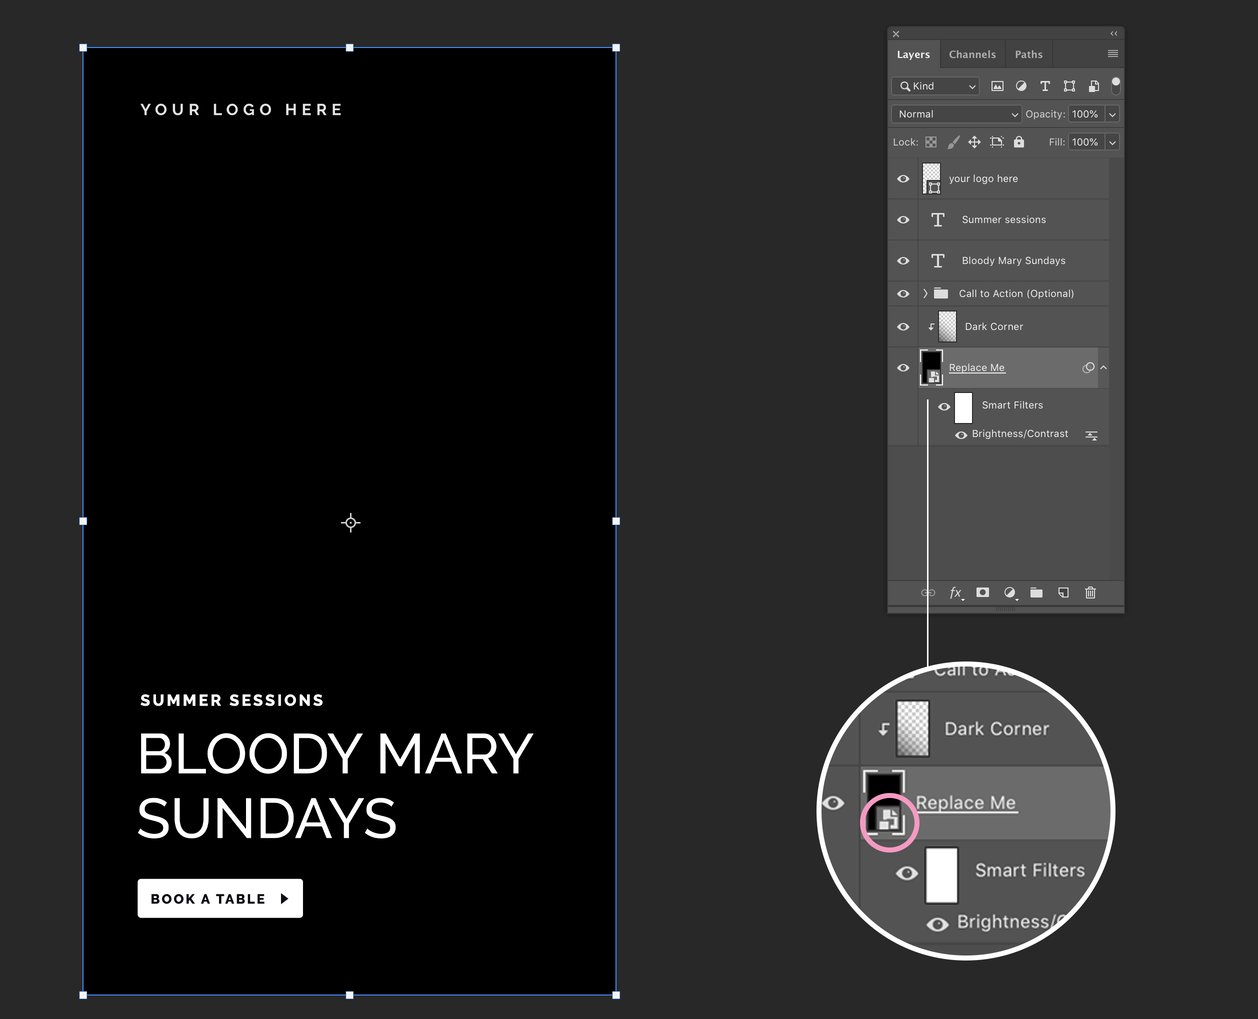Click the lock all attributes padlock icon

[1019, 142]
